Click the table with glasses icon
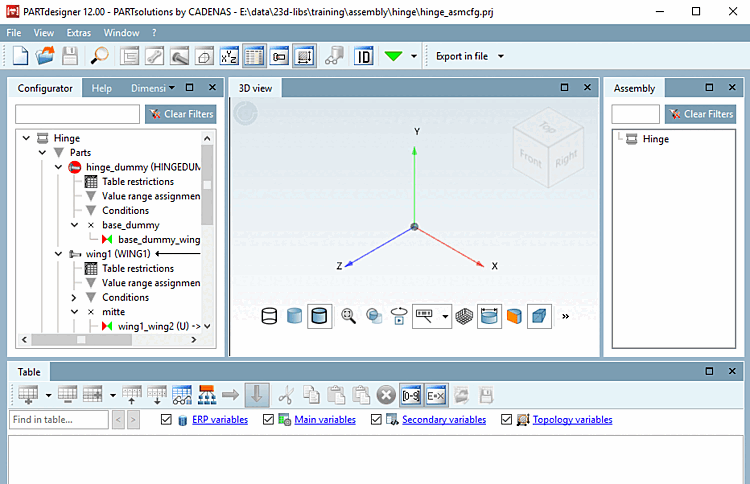This screenshot has height=484, width=750. pos(182,395)
